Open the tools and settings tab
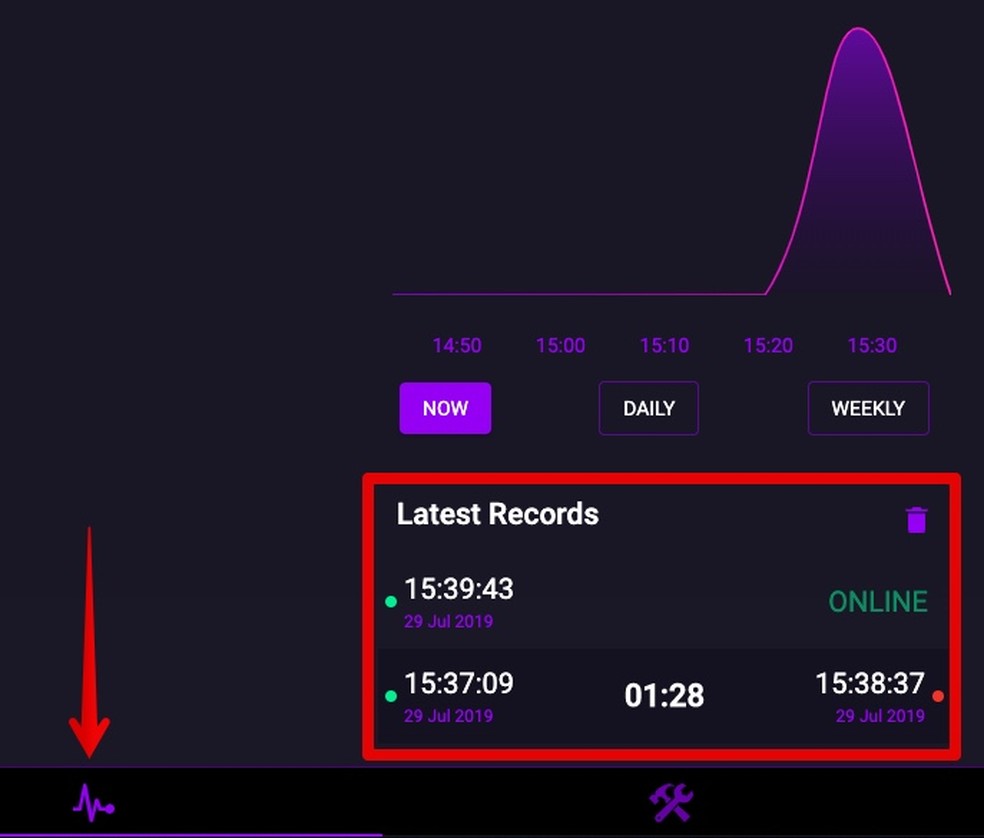The image size is (984, 838). (x=671, y=802)
